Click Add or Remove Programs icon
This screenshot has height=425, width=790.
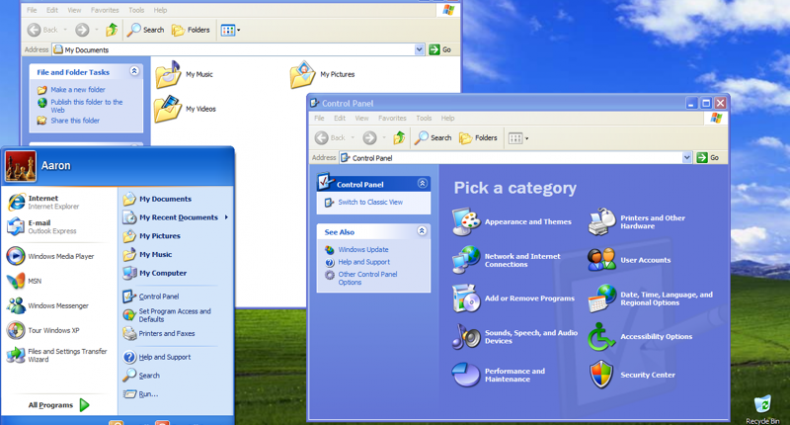[x=466, y=298]
